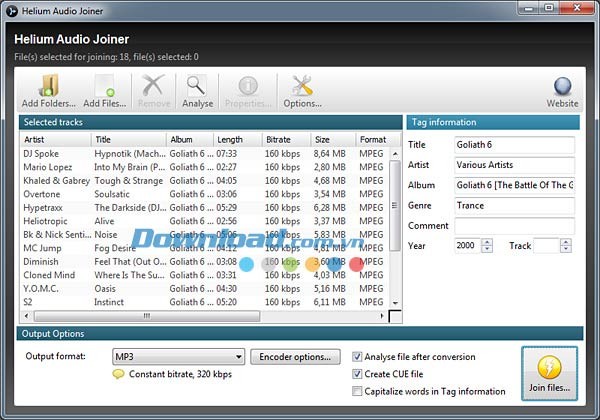This screenshot has height=420, width=600.
Task: Click horizontal scroll right arrow
Action: point(382,316)
